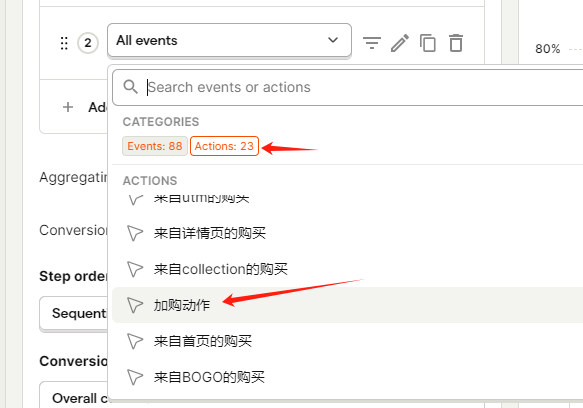Open the All events dropdown
Image resolution: width=583 pixels, height=408 pixels.
(x=229, y=41)
